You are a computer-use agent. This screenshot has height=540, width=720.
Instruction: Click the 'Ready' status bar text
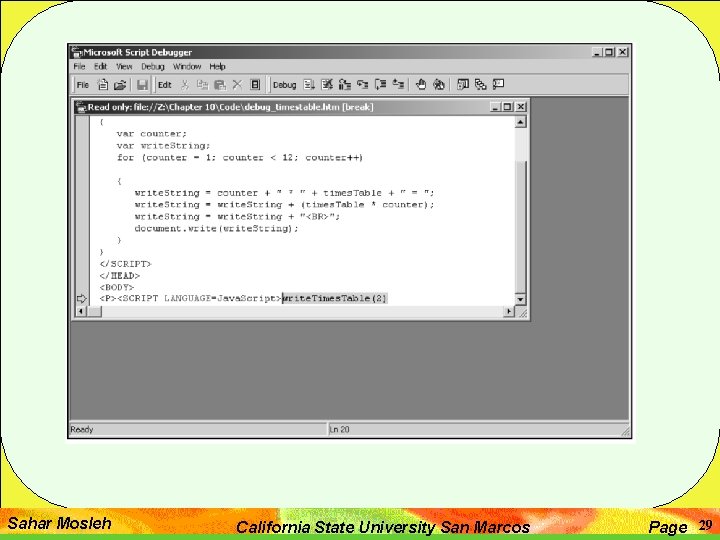[82, 430]
